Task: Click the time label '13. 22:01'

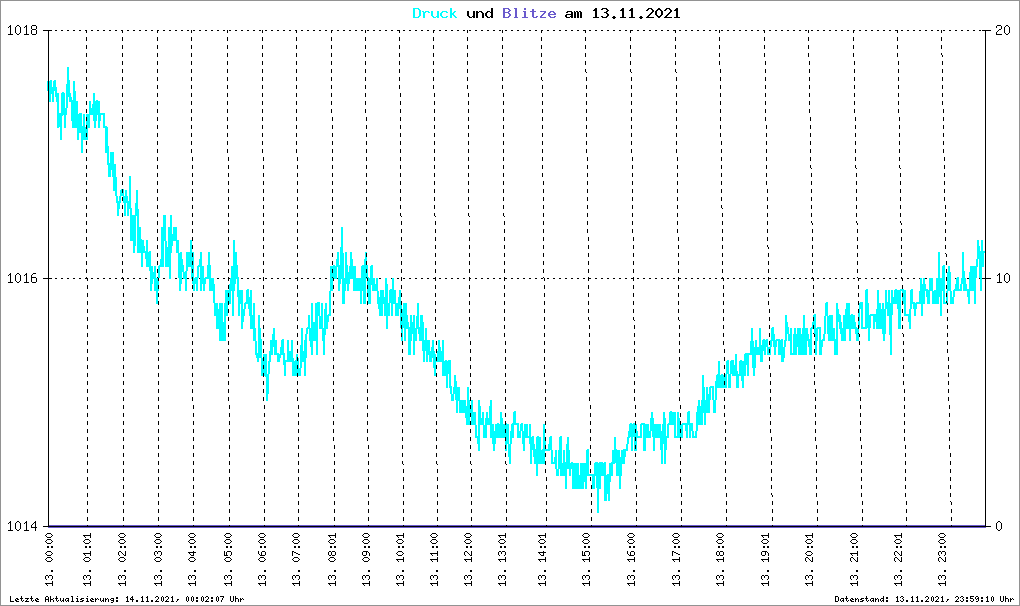Action: point(899,559)
